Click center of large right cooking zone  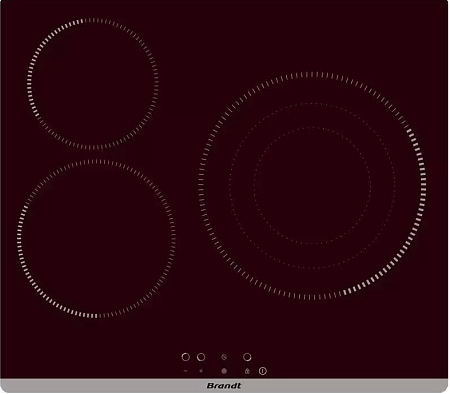click(312, 185)
